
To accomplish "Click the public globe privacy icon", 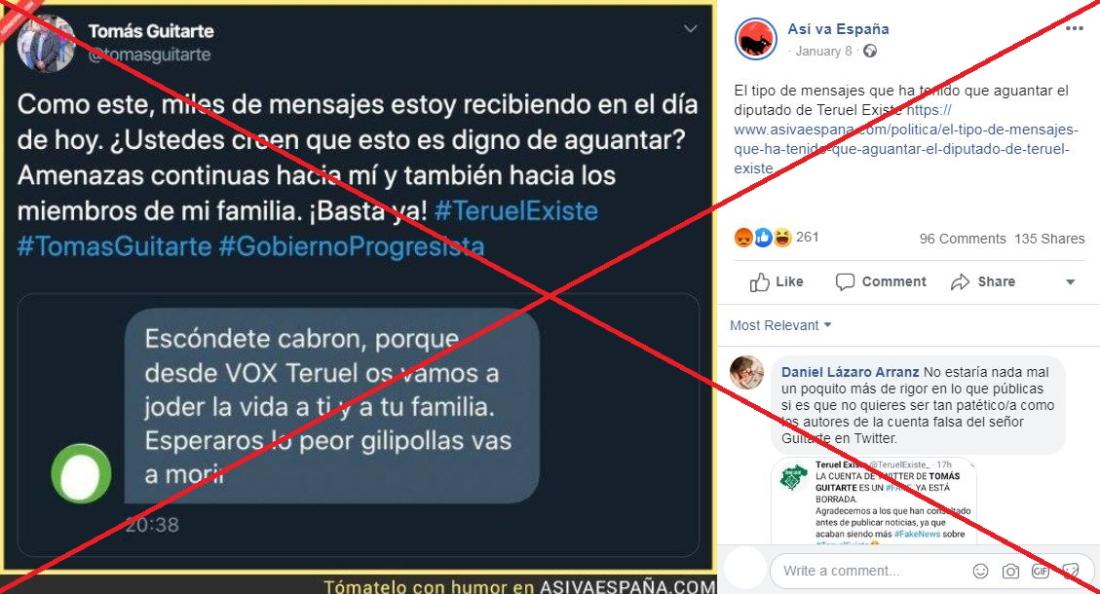I will coord(870,51).
